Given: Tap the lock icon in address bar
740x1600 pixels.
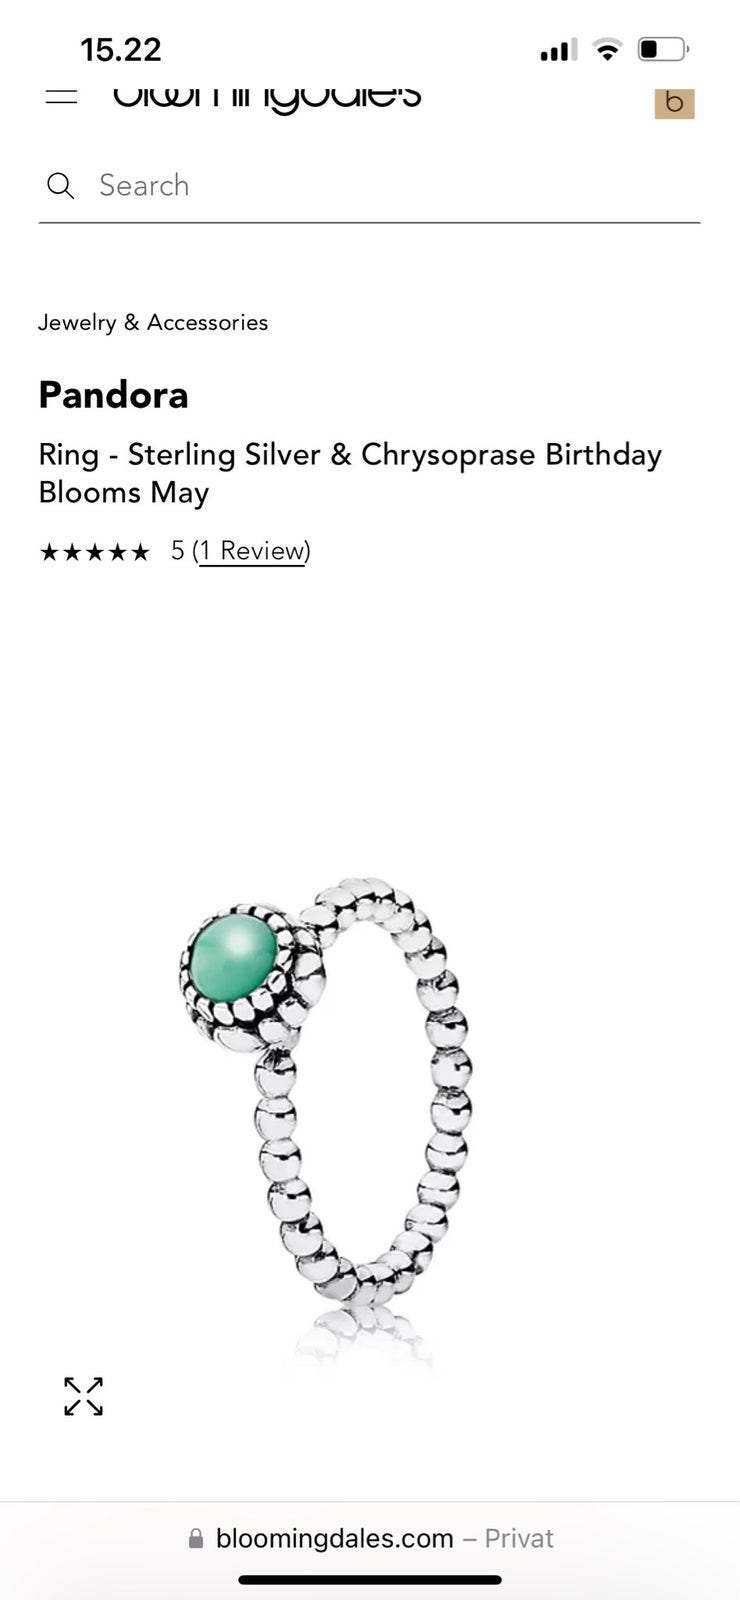Looking at the screenshot, I should point(196,1538).
